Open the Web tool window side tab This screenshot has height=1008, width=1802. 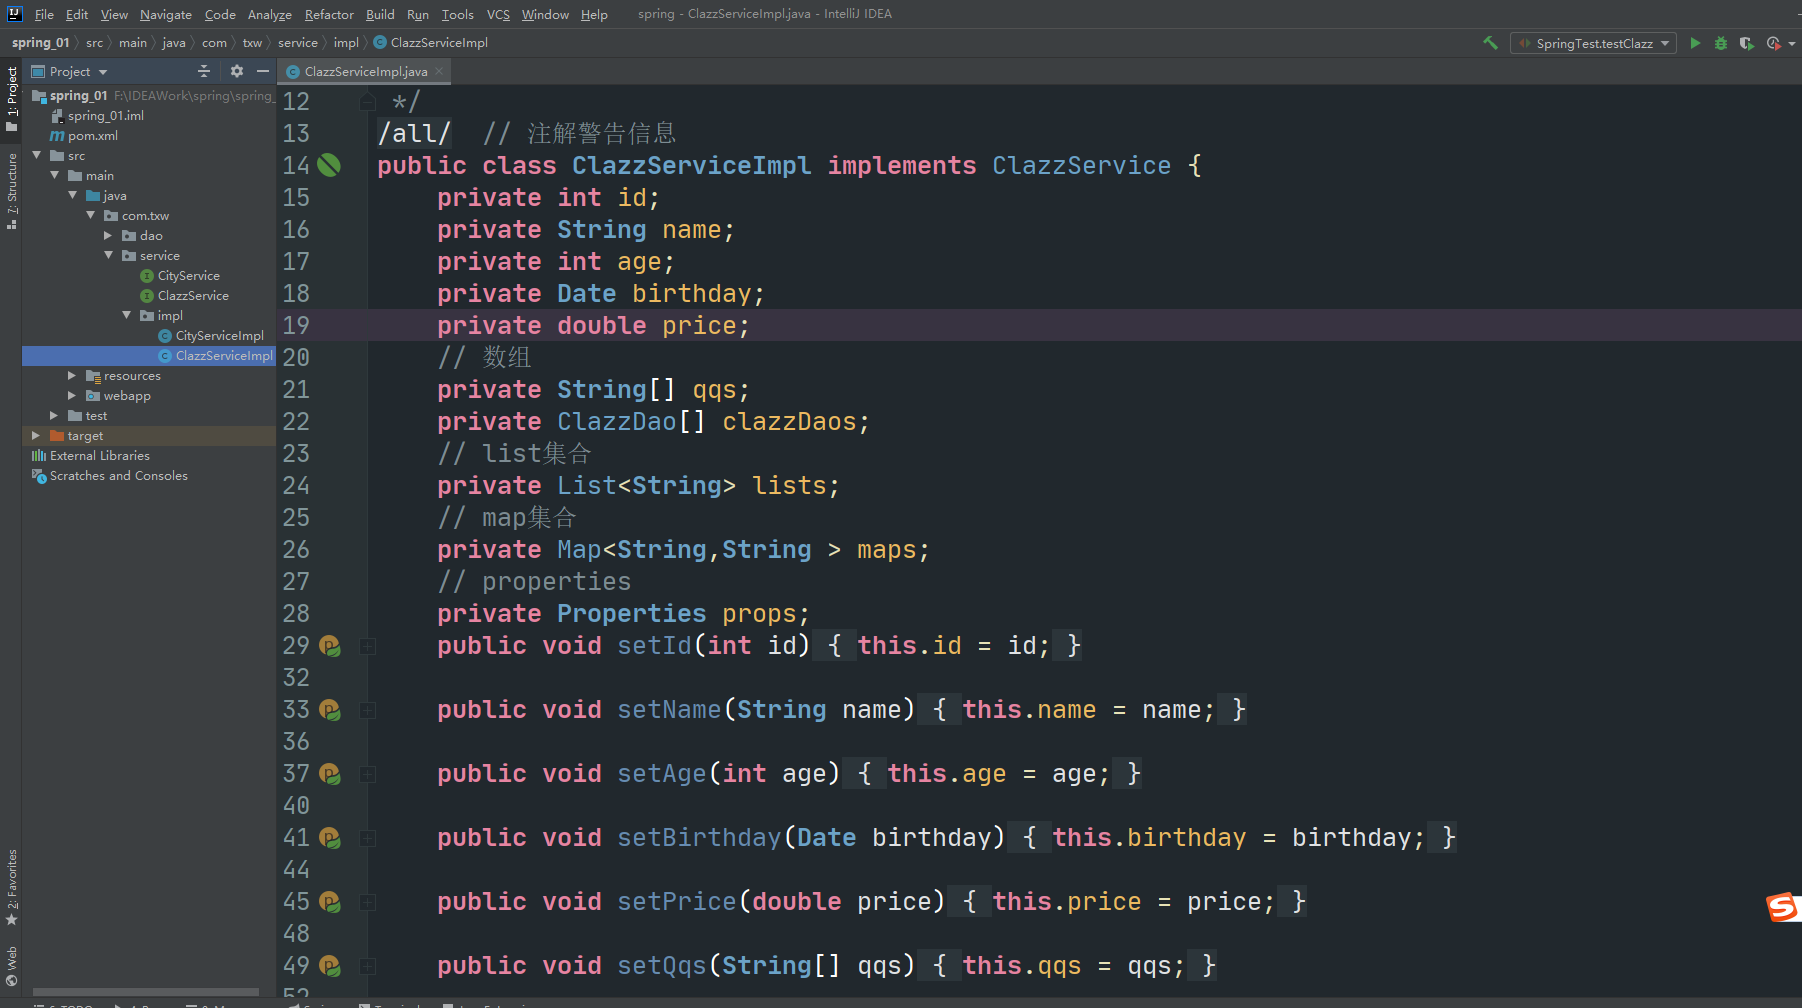coord(11,966)
